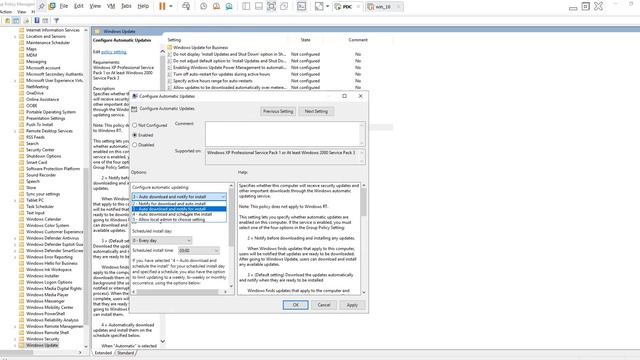Pause the virtual machine with the orange pause icon
The image size is (640, 360).
(162, 6)
